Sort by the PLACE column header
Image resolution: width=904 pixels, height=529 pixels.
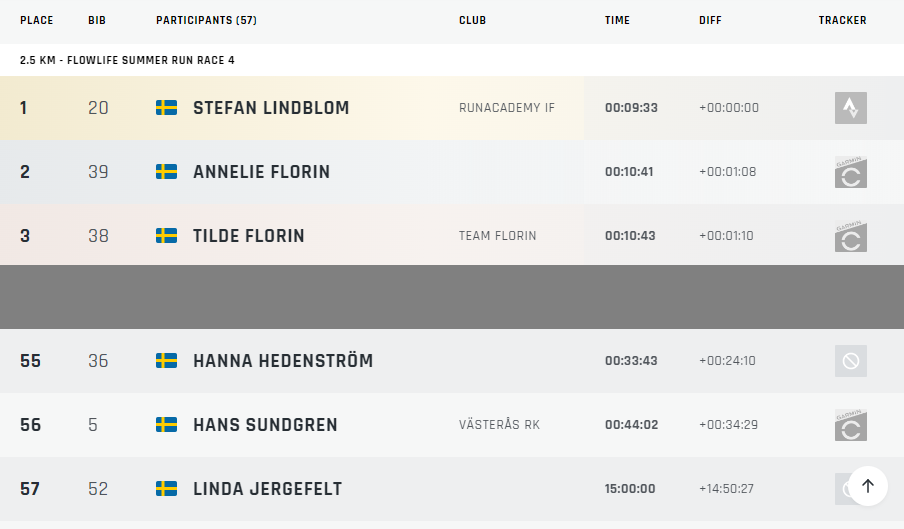[36, 20]
